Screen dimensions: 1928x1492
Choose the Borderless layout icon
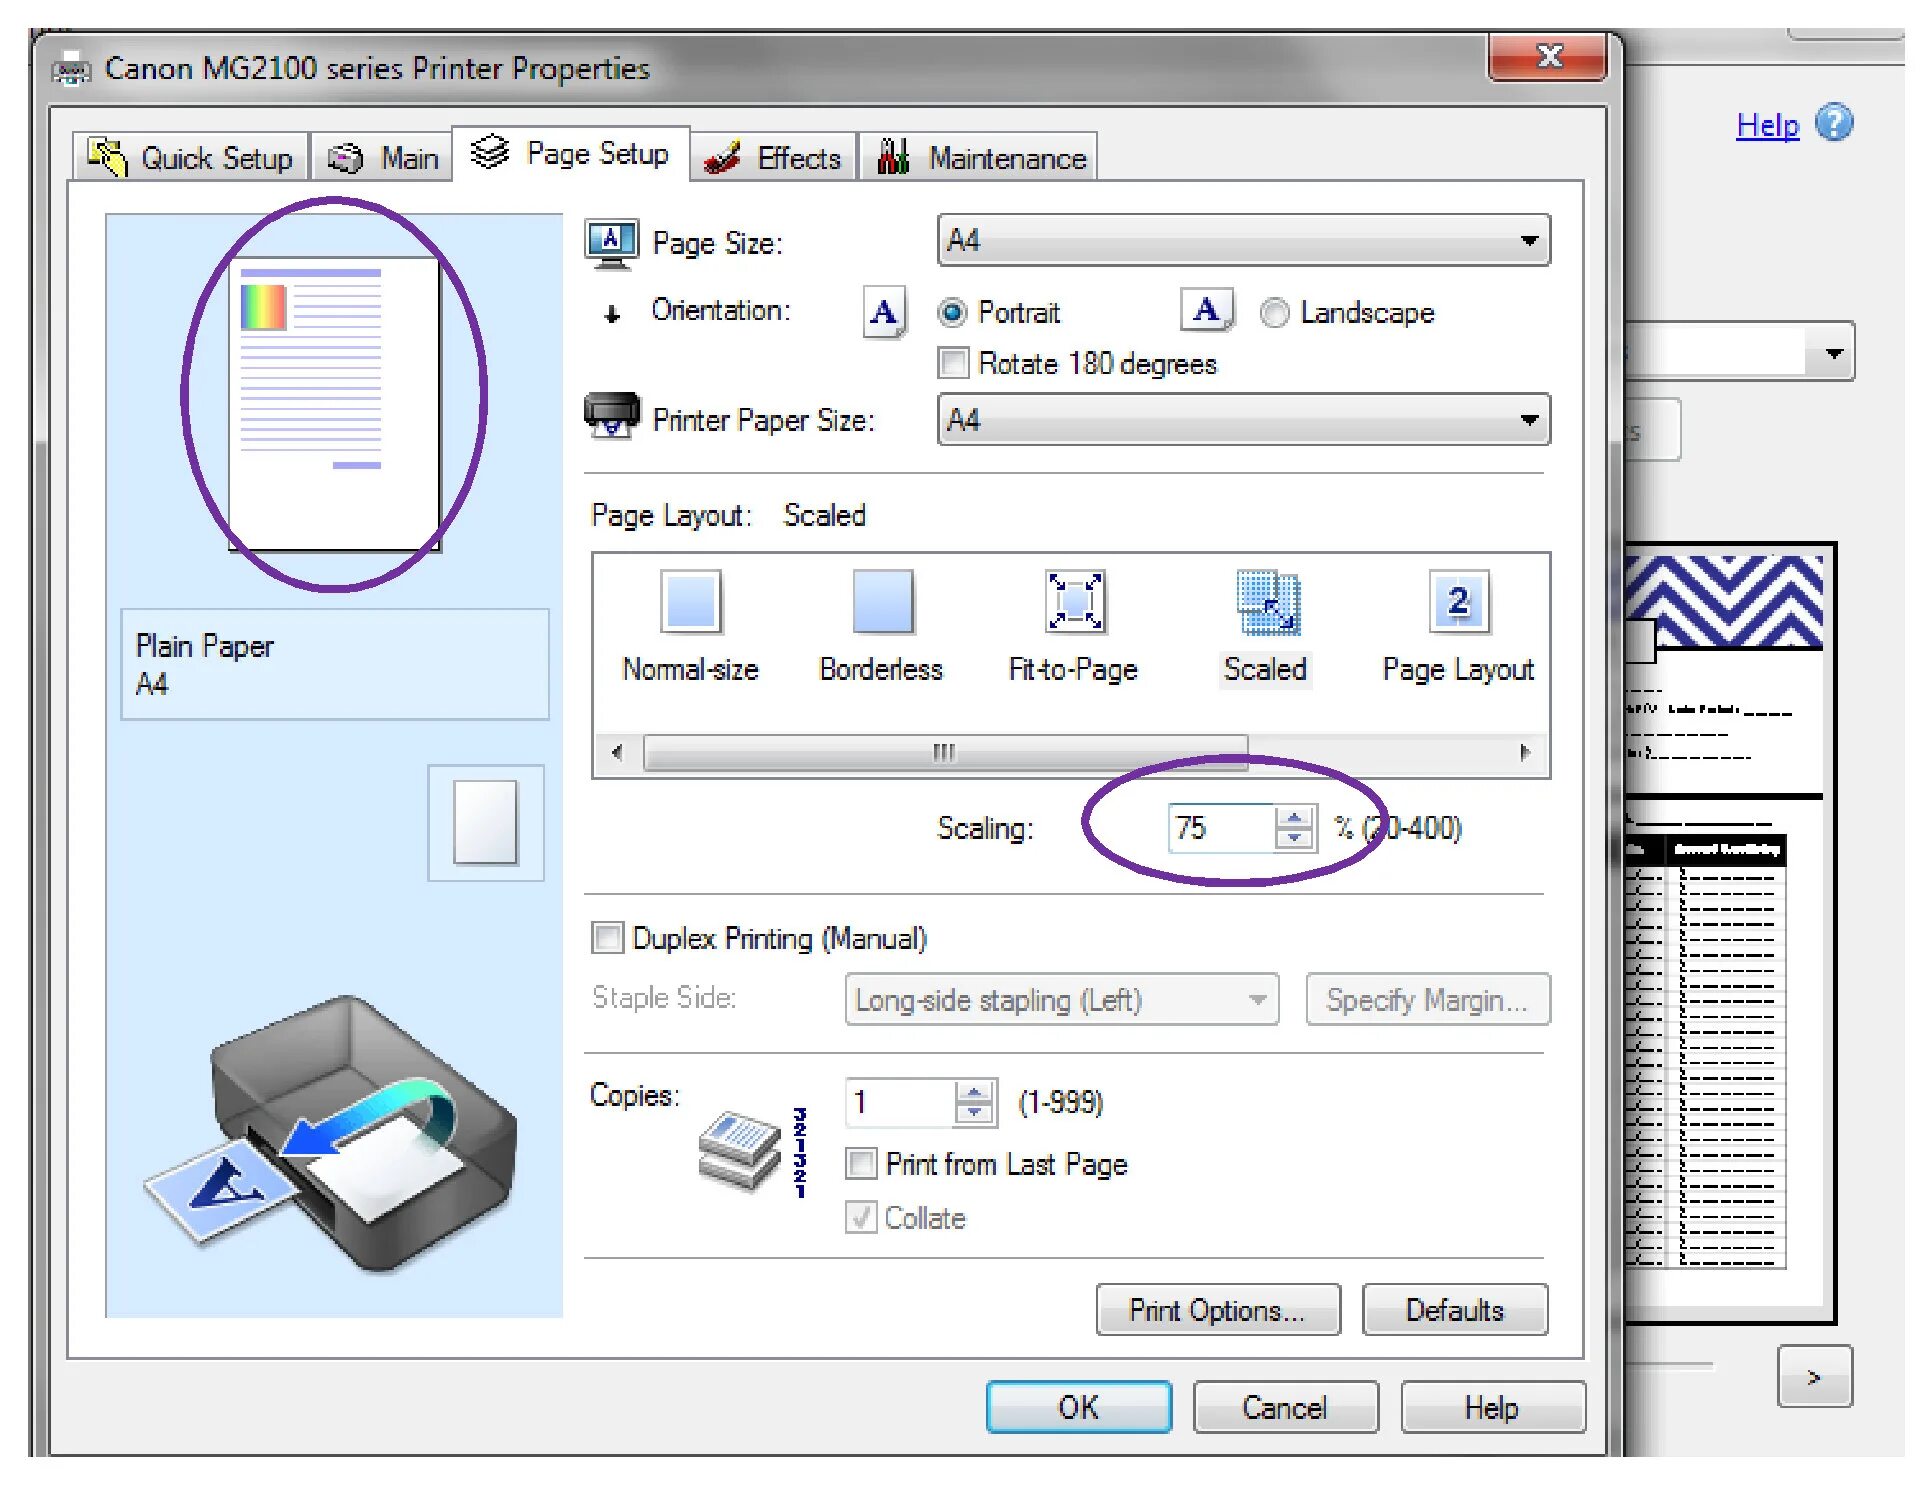pyautogui.click(x=882, y=602)
